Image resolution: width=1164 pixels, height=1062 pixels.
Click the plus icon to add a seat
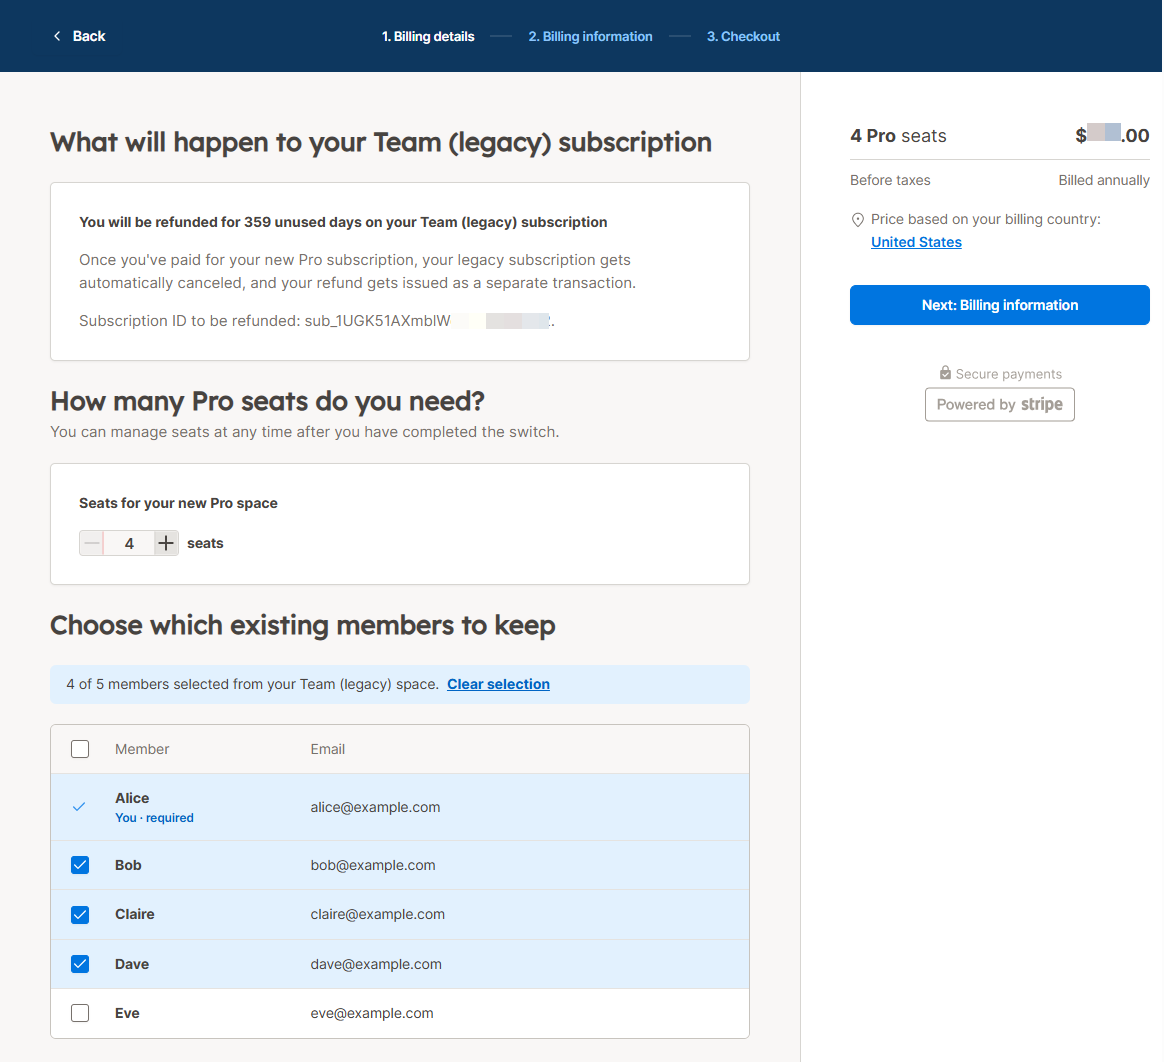pyautogui.click(x=166, y=543)
